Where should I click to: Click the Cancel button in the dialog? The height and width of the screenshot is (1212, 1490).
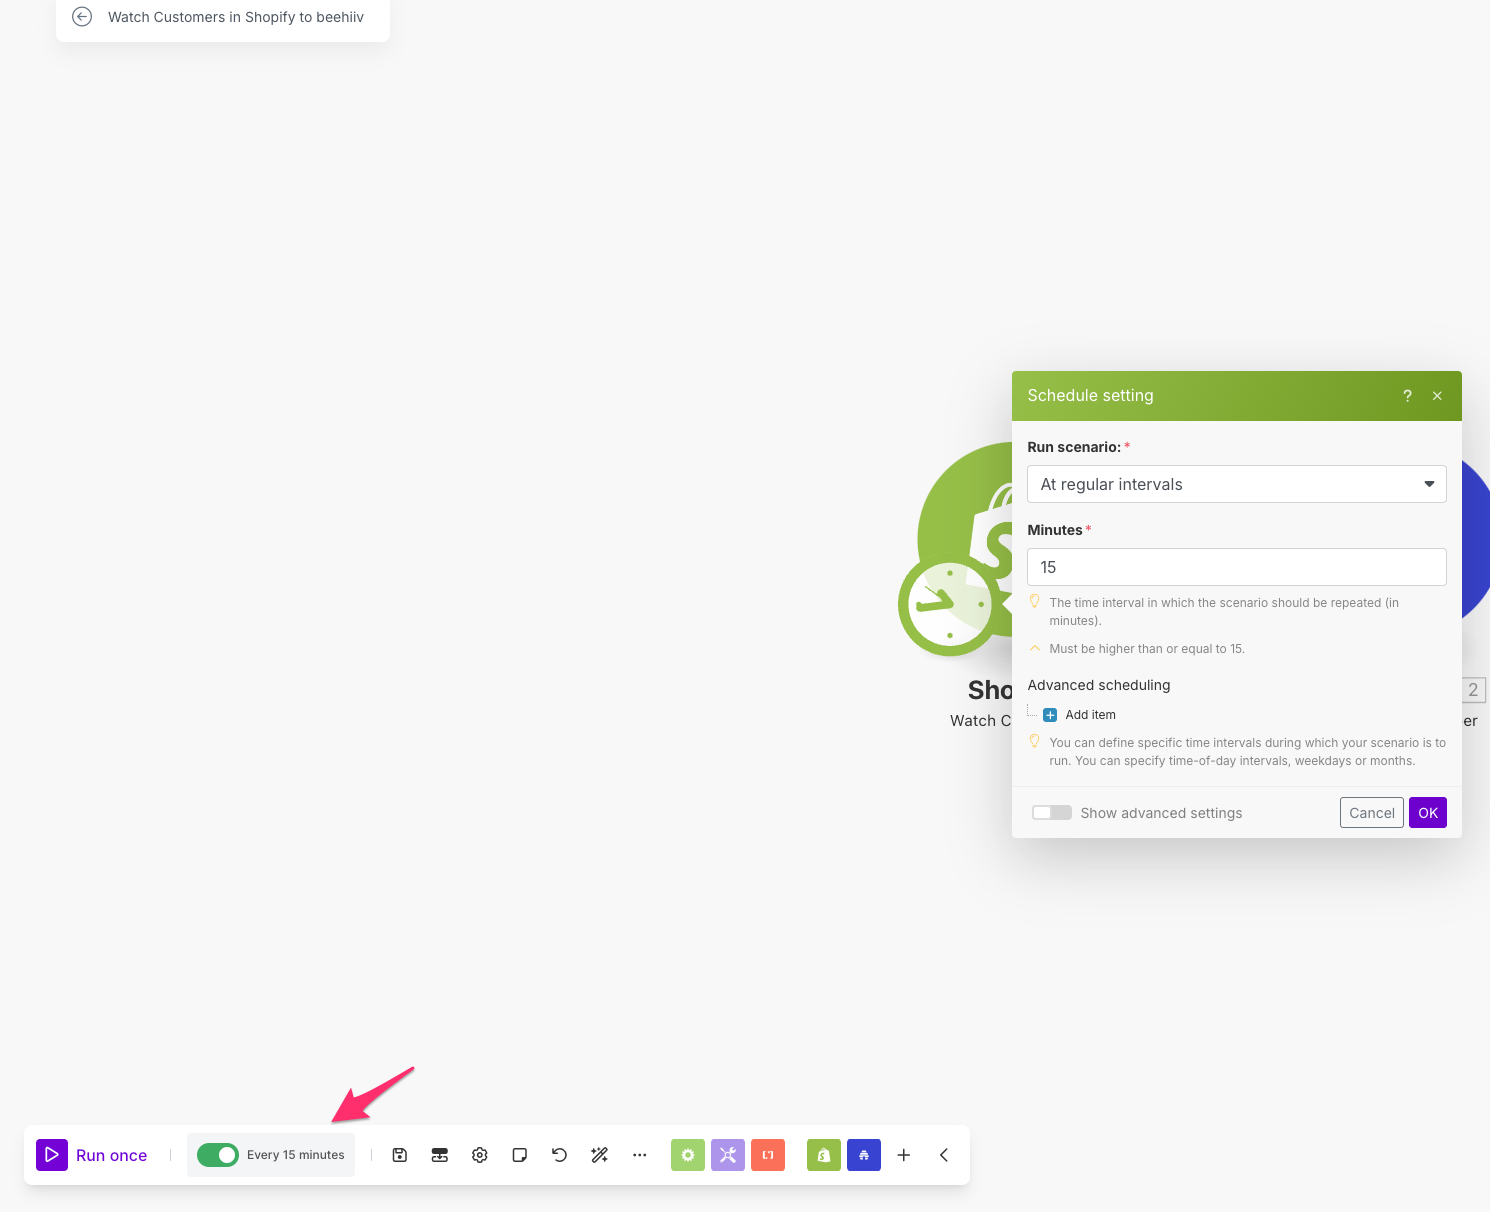click(1371, 813)
